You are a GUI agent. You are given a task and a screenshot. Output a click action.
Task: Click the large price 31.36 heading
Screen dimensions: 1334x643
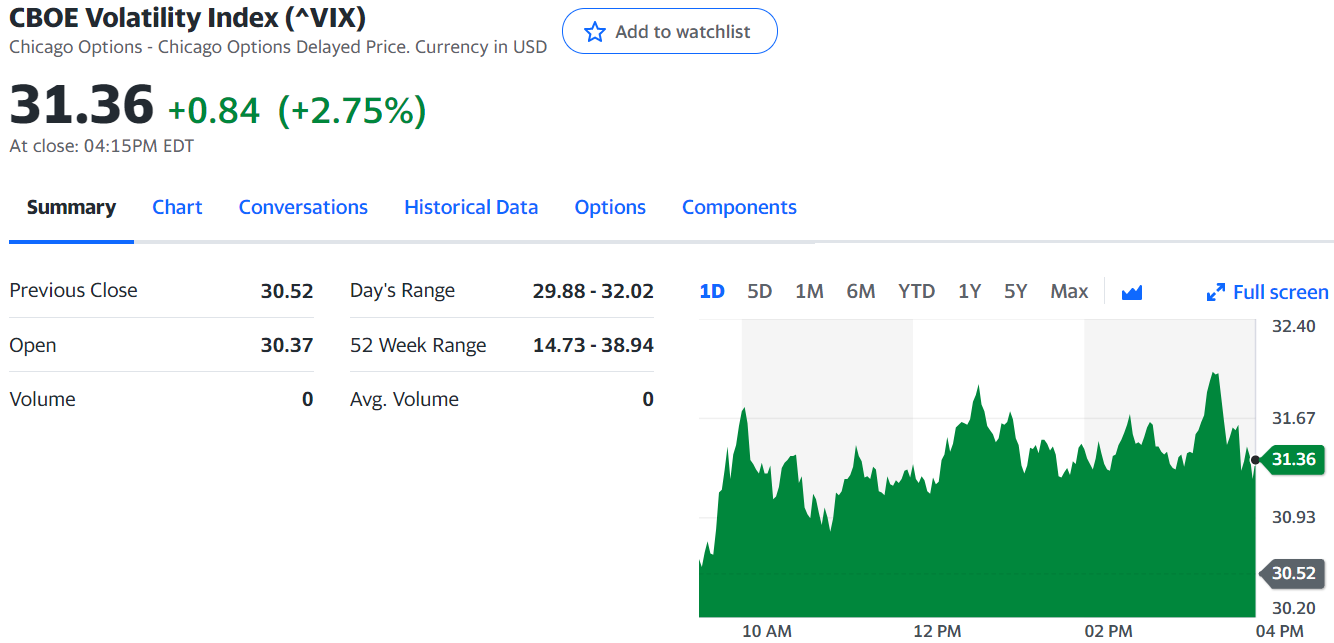(82, 104)
